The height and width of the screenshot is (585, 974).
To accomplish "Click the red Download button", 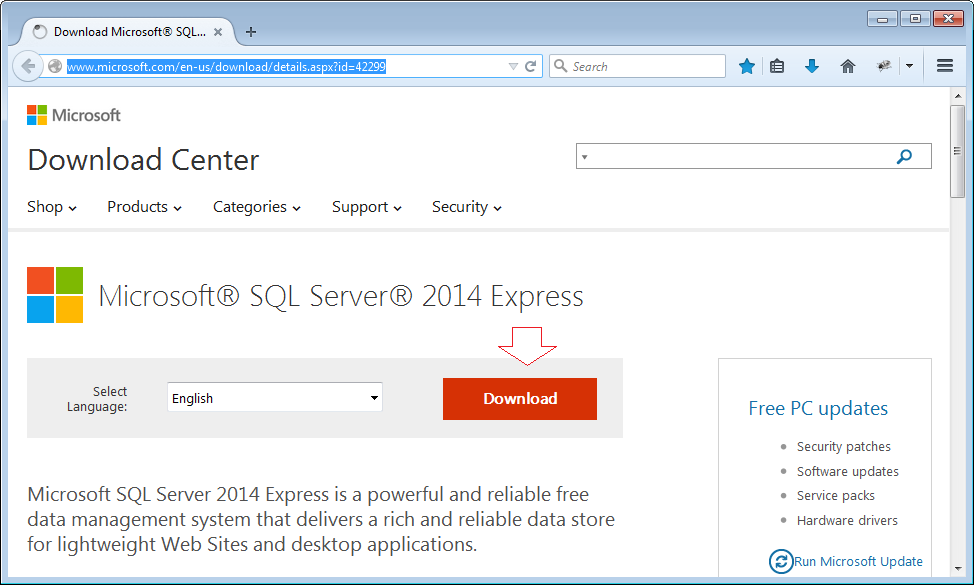I will point(520,399).
